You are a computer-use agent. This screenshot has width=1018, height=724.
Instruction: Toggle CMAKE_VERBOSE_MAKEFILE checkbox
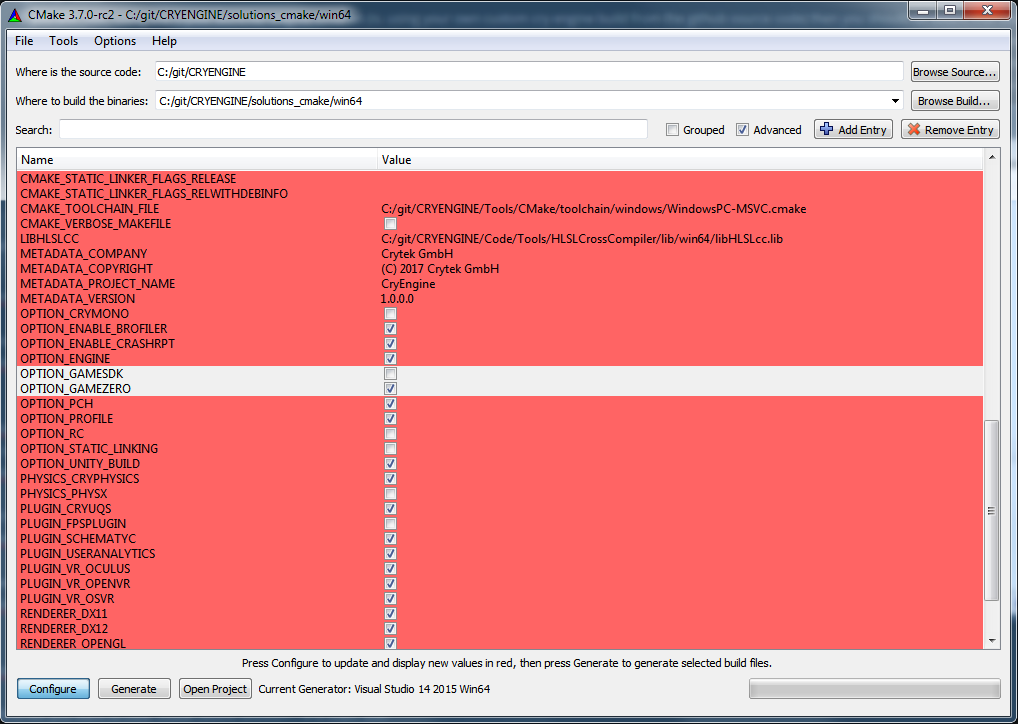click(x=390, y=224)
